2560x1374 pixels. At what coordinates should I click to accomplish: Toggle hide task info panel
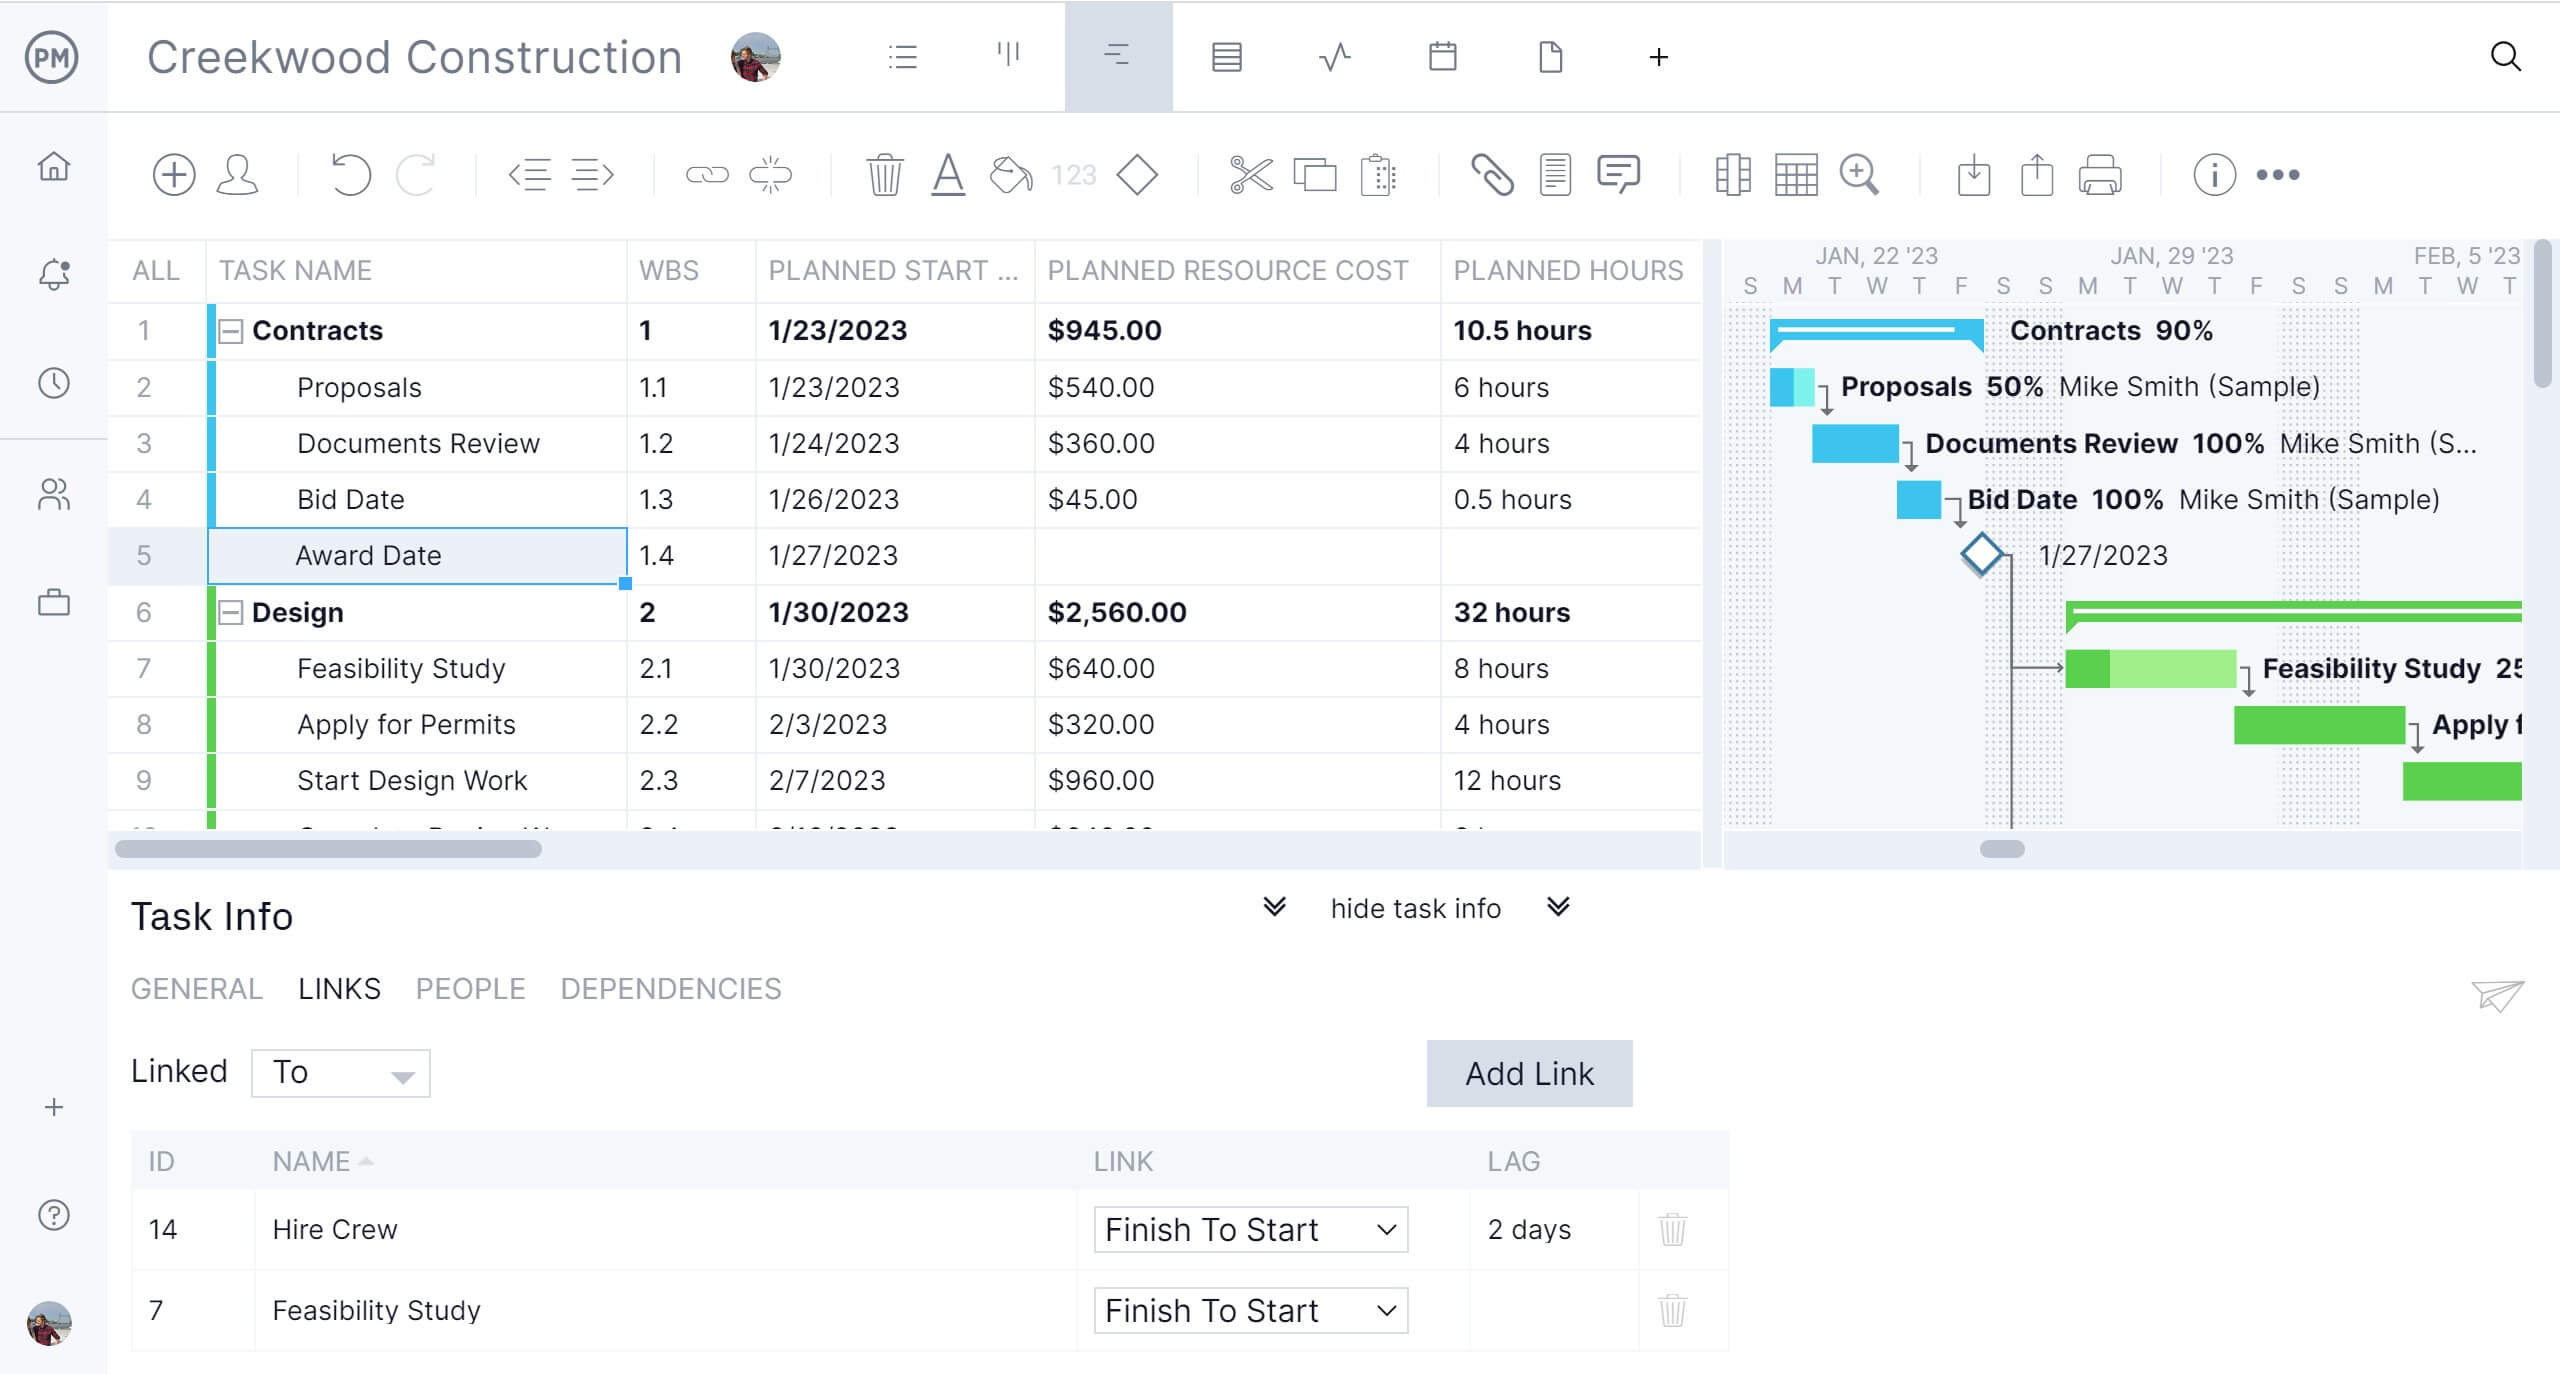point(1415,909)
